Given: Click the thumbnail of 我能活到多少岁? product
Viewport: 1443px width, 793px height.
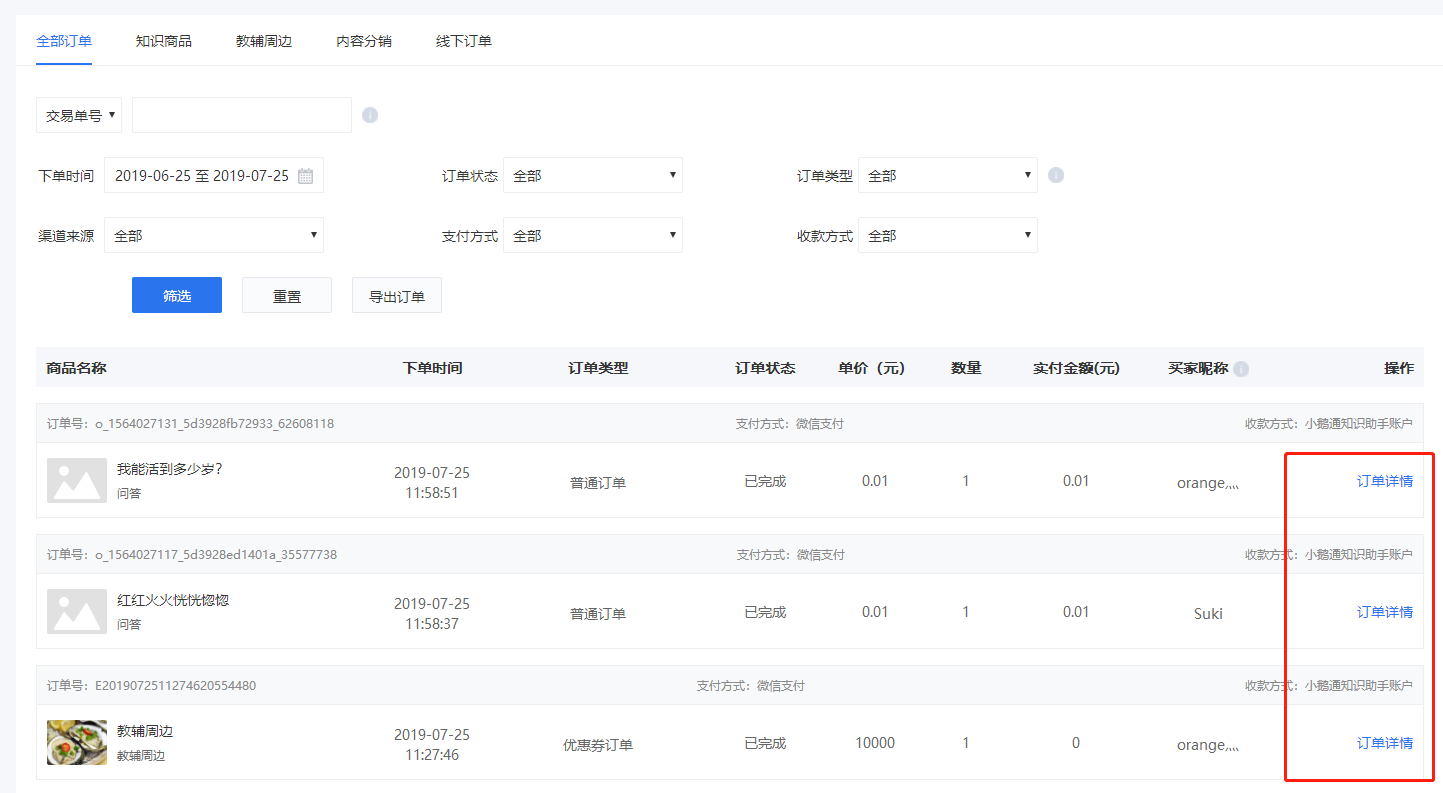Looking at the screenshot, I should 77,480.
